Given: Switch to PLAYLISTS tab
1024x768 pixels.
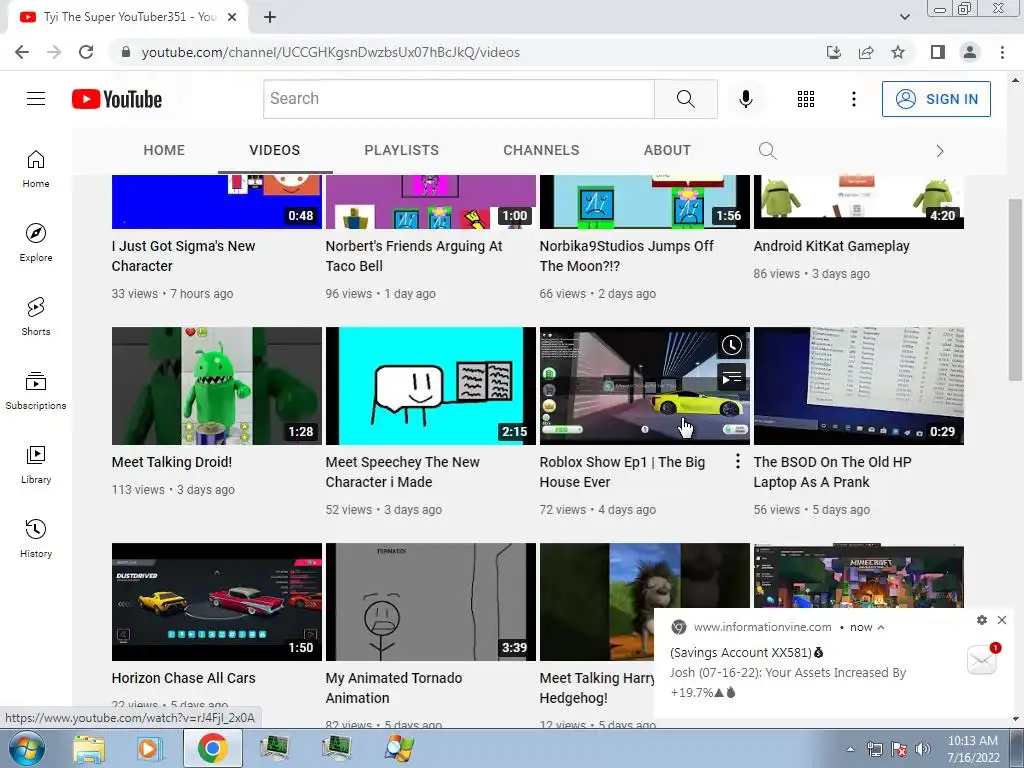Looking at the screenshot, I should tap(402, 150).
